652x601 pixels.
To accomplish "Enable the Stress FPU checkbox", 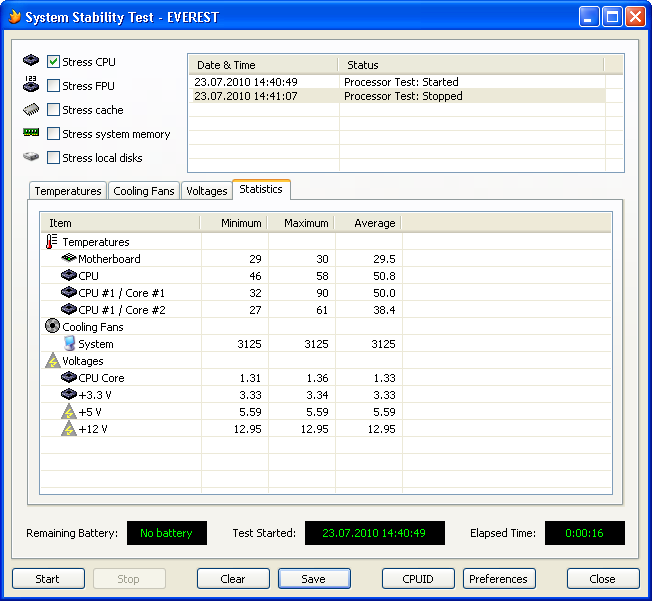I will click(54, 86).
